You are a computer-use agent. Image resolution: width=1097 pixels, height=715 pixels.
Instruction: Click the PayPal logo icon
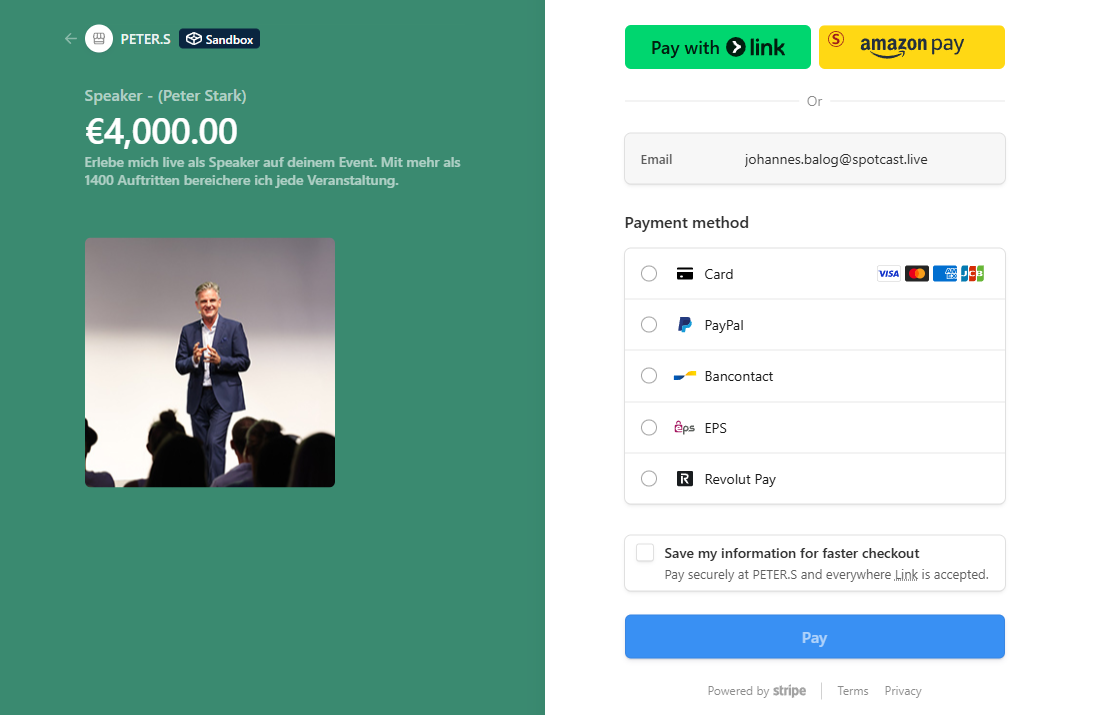pos(684,324)
